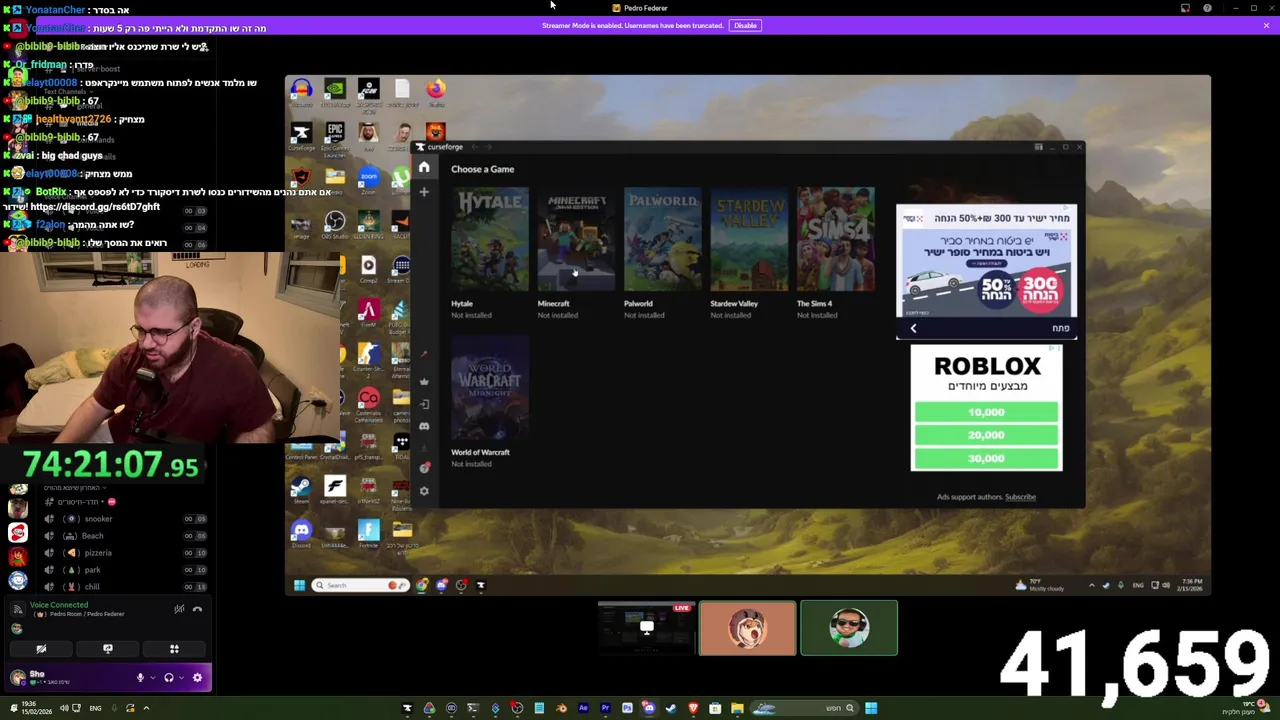
Task: Join the Beach voice channel
Action: click(x=124, y=536)
